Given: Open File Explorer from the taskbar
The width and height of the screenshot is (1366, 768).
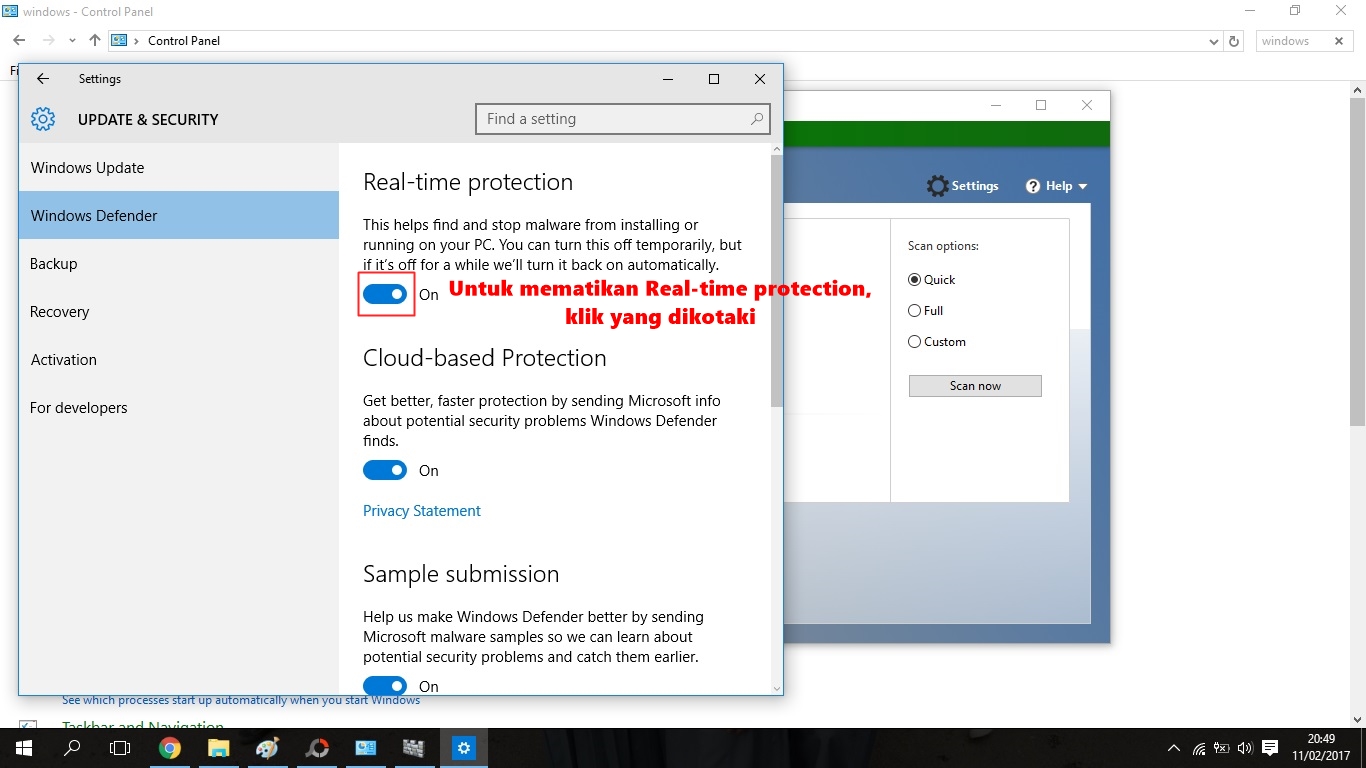Looking at the screenshot, I should click(218, 748).
